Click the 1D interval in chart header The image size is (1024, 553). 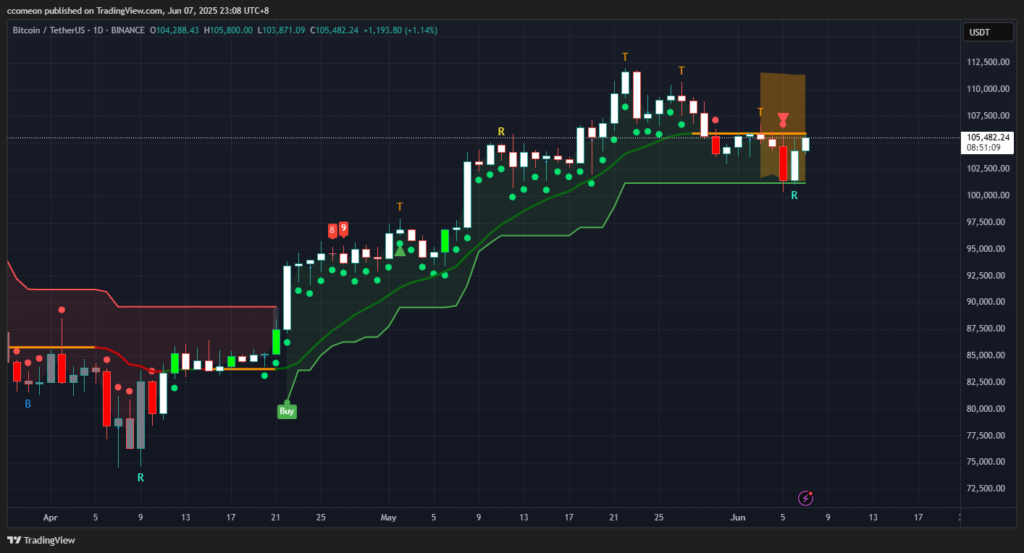[x=98, y=30]
